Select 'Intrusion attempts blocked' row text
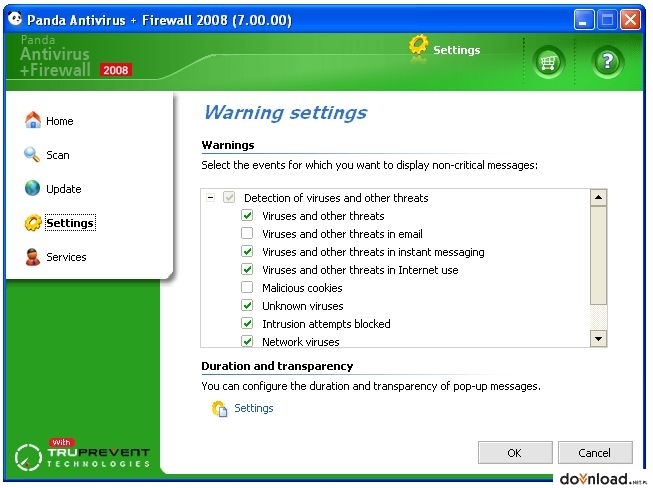Image resolution: width=653 pixels, height=488 pixels. pos(326,324)
